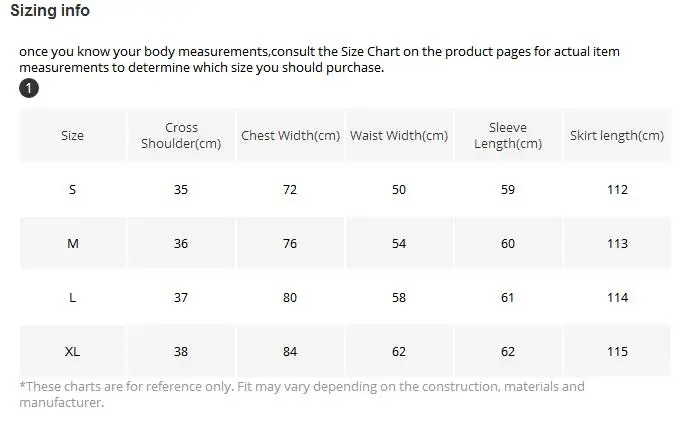The image size is (680, 423).
Task: Click the Waist Width(cm) header
Action: 399,135
